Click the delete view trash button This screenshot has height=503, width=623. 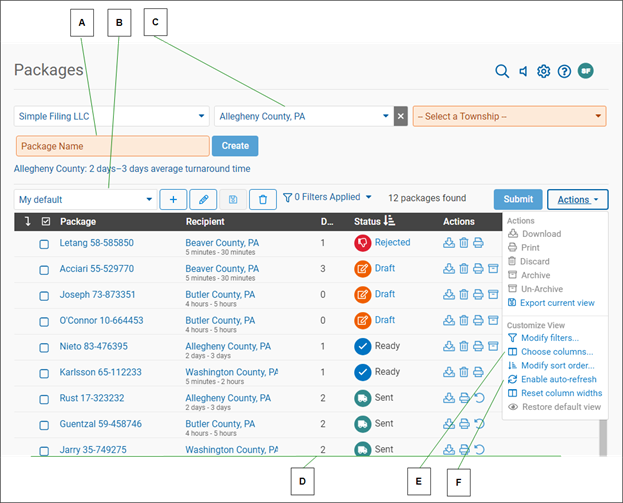point(263,199)
